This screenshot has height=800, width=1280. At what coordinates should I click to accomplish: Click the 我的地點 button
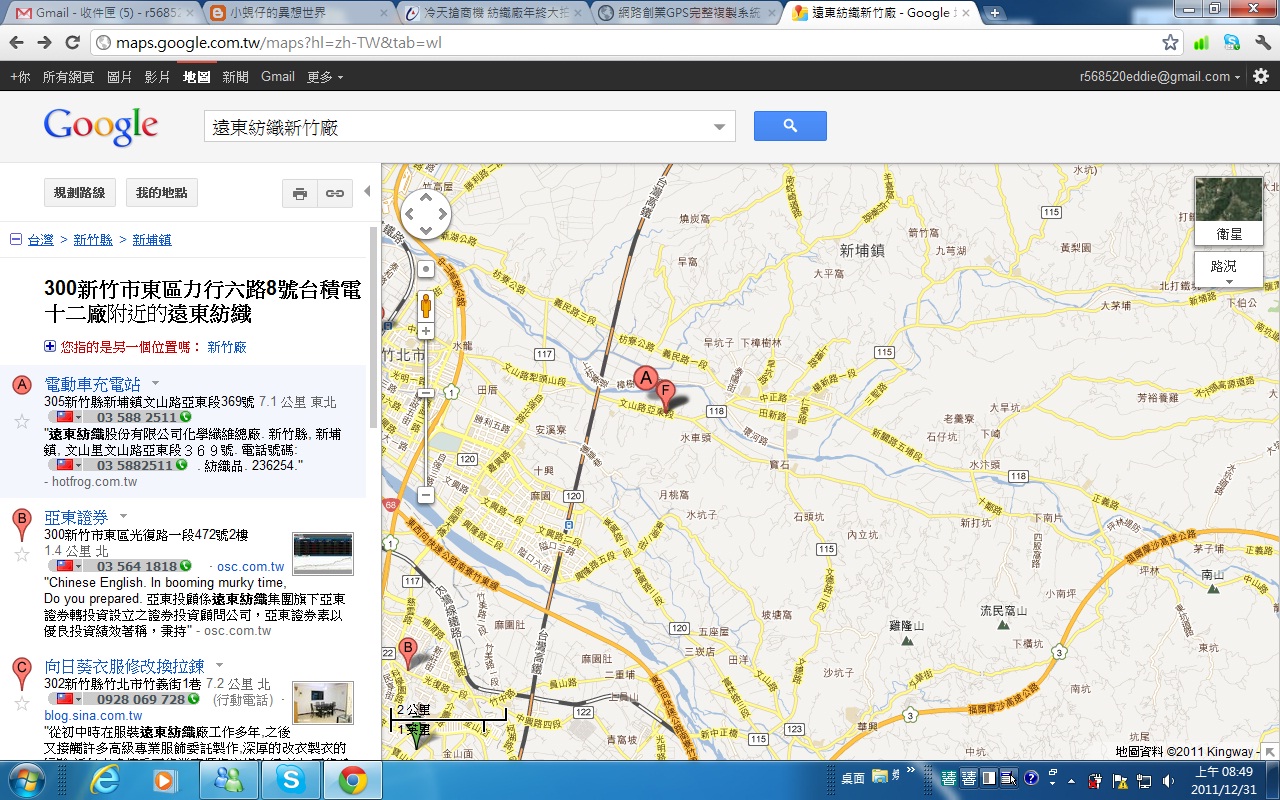click(x=162, y=192)
